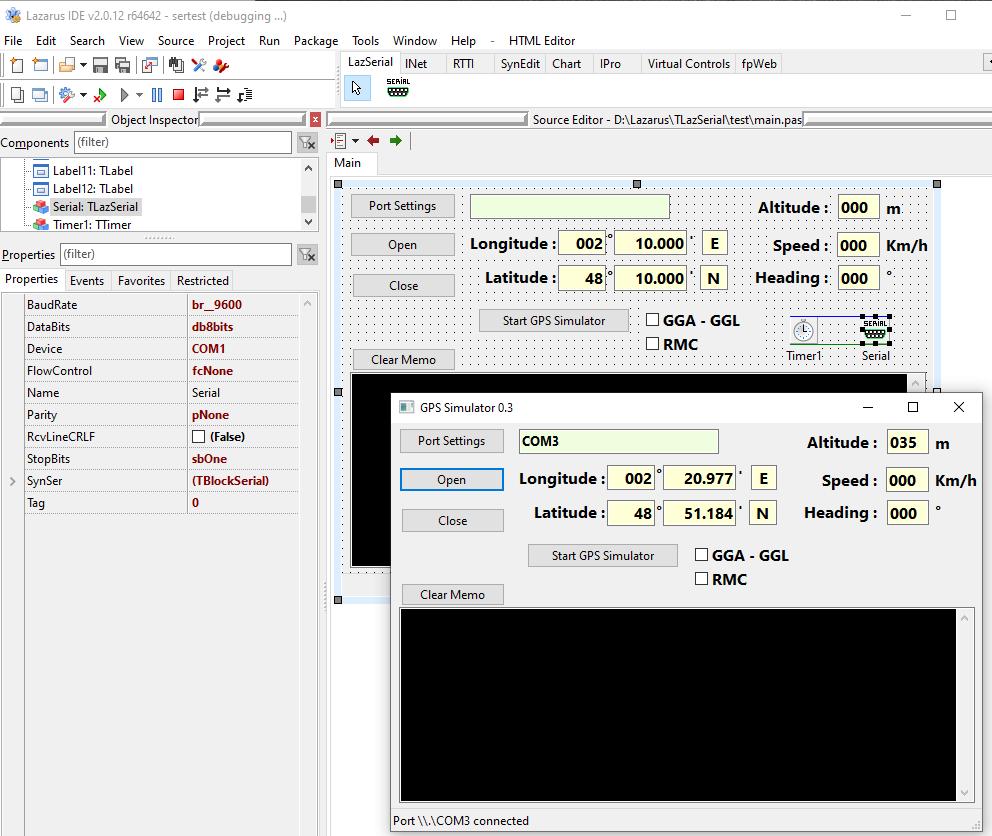Click the Run without debugging icon

point(100,95)
